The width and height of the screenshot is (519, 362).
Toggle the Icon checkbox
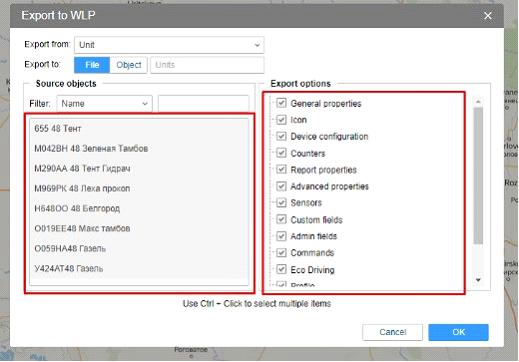pyautogui.click(x=281, y=120)
